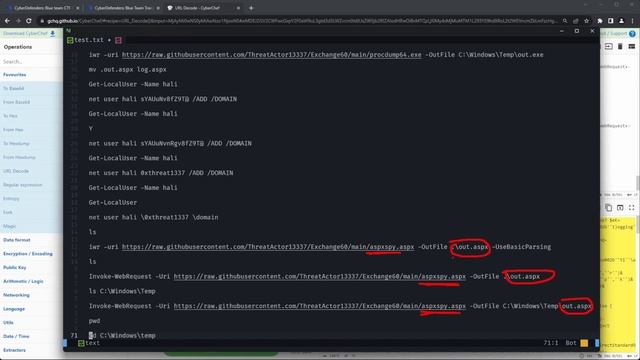Open the browser extensions puzzle icon
The width and height of the screenshot is (640, 360).
pos(600,21)
